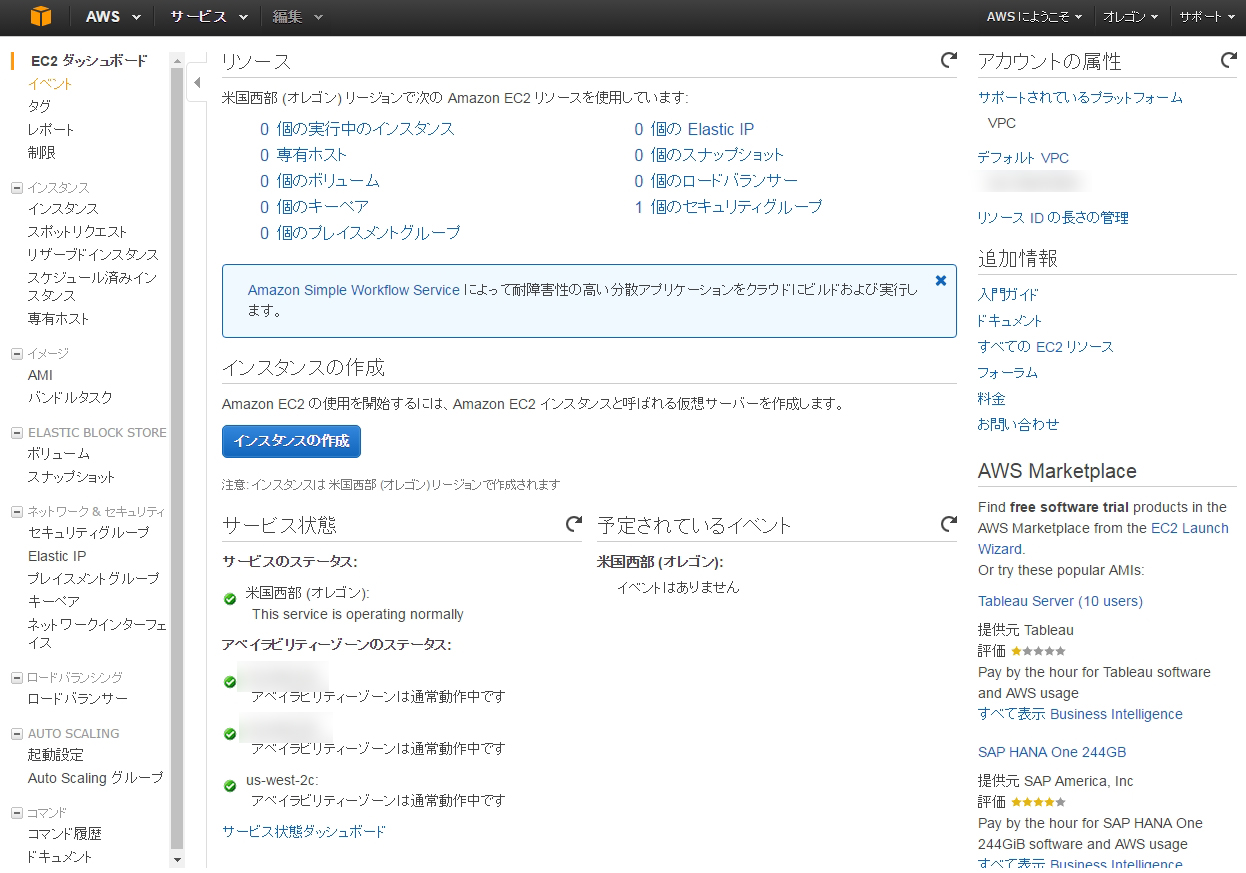The width and height of the screenshot is (1246, 873).
Task: Dismiss the Amazon Simple Workflow Service notification
Action: [940, 280]
